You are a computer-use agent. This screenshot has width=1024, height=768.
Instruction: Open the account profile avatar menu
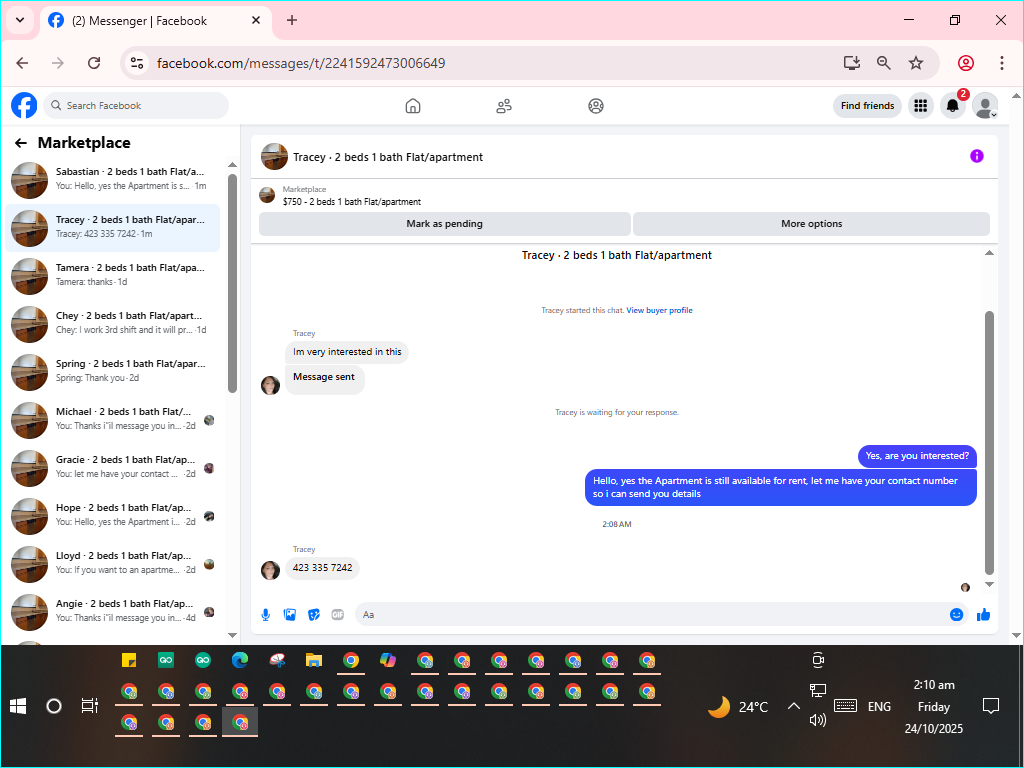pyautogui.click(x=985, y=105)
